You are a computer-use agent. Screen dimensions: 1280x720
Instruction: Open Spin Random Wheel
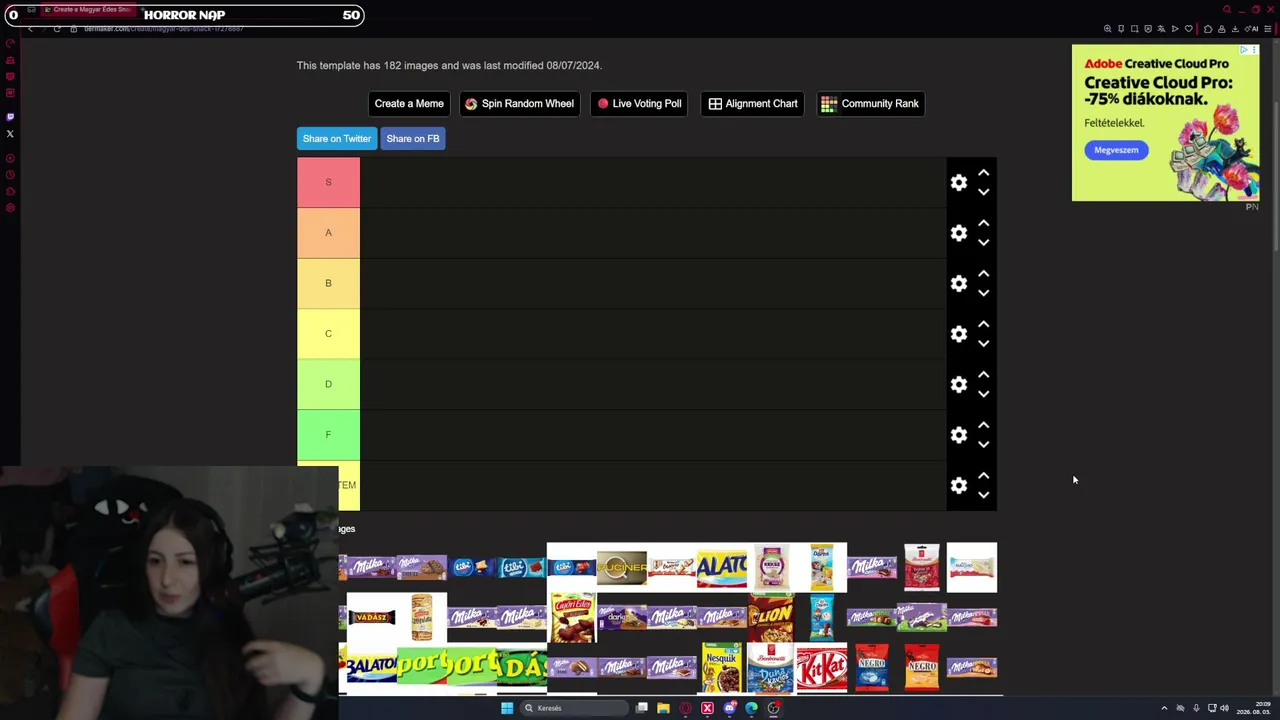520,104
